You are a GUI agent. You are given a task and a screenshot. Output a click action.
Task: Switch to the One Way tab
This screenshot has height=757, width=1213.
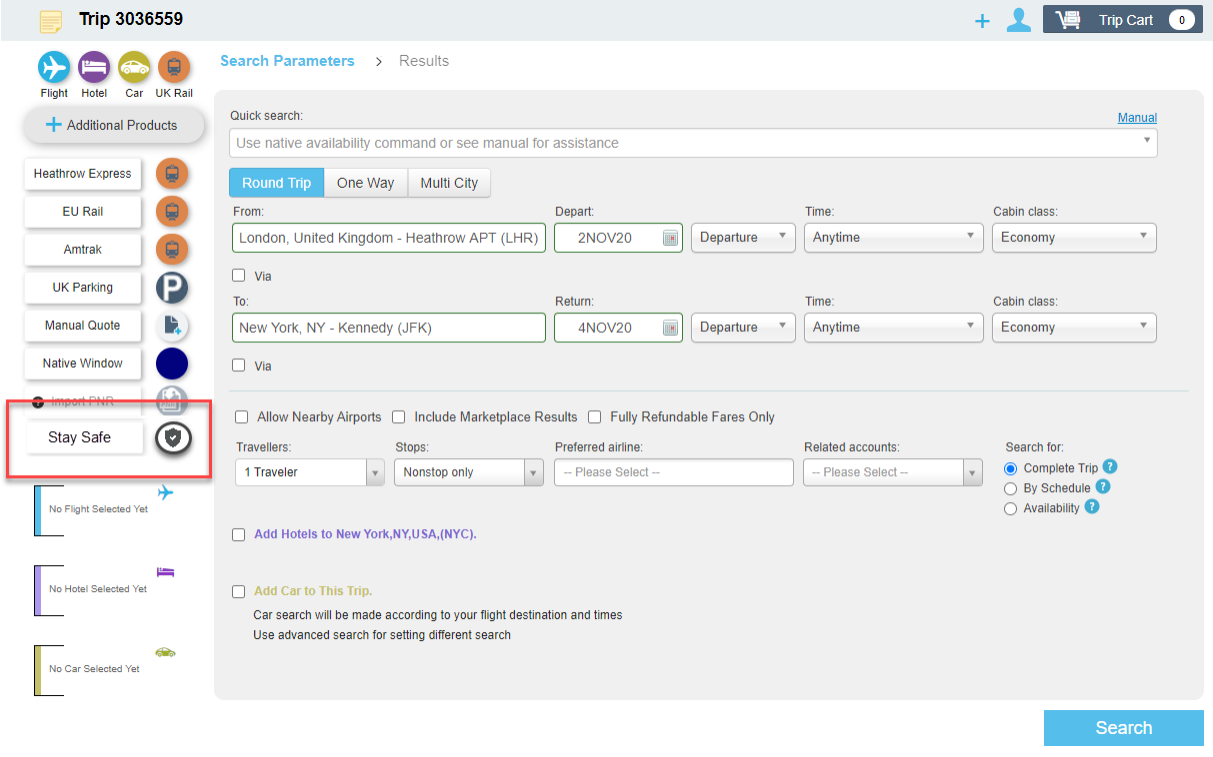click(365, 183)
